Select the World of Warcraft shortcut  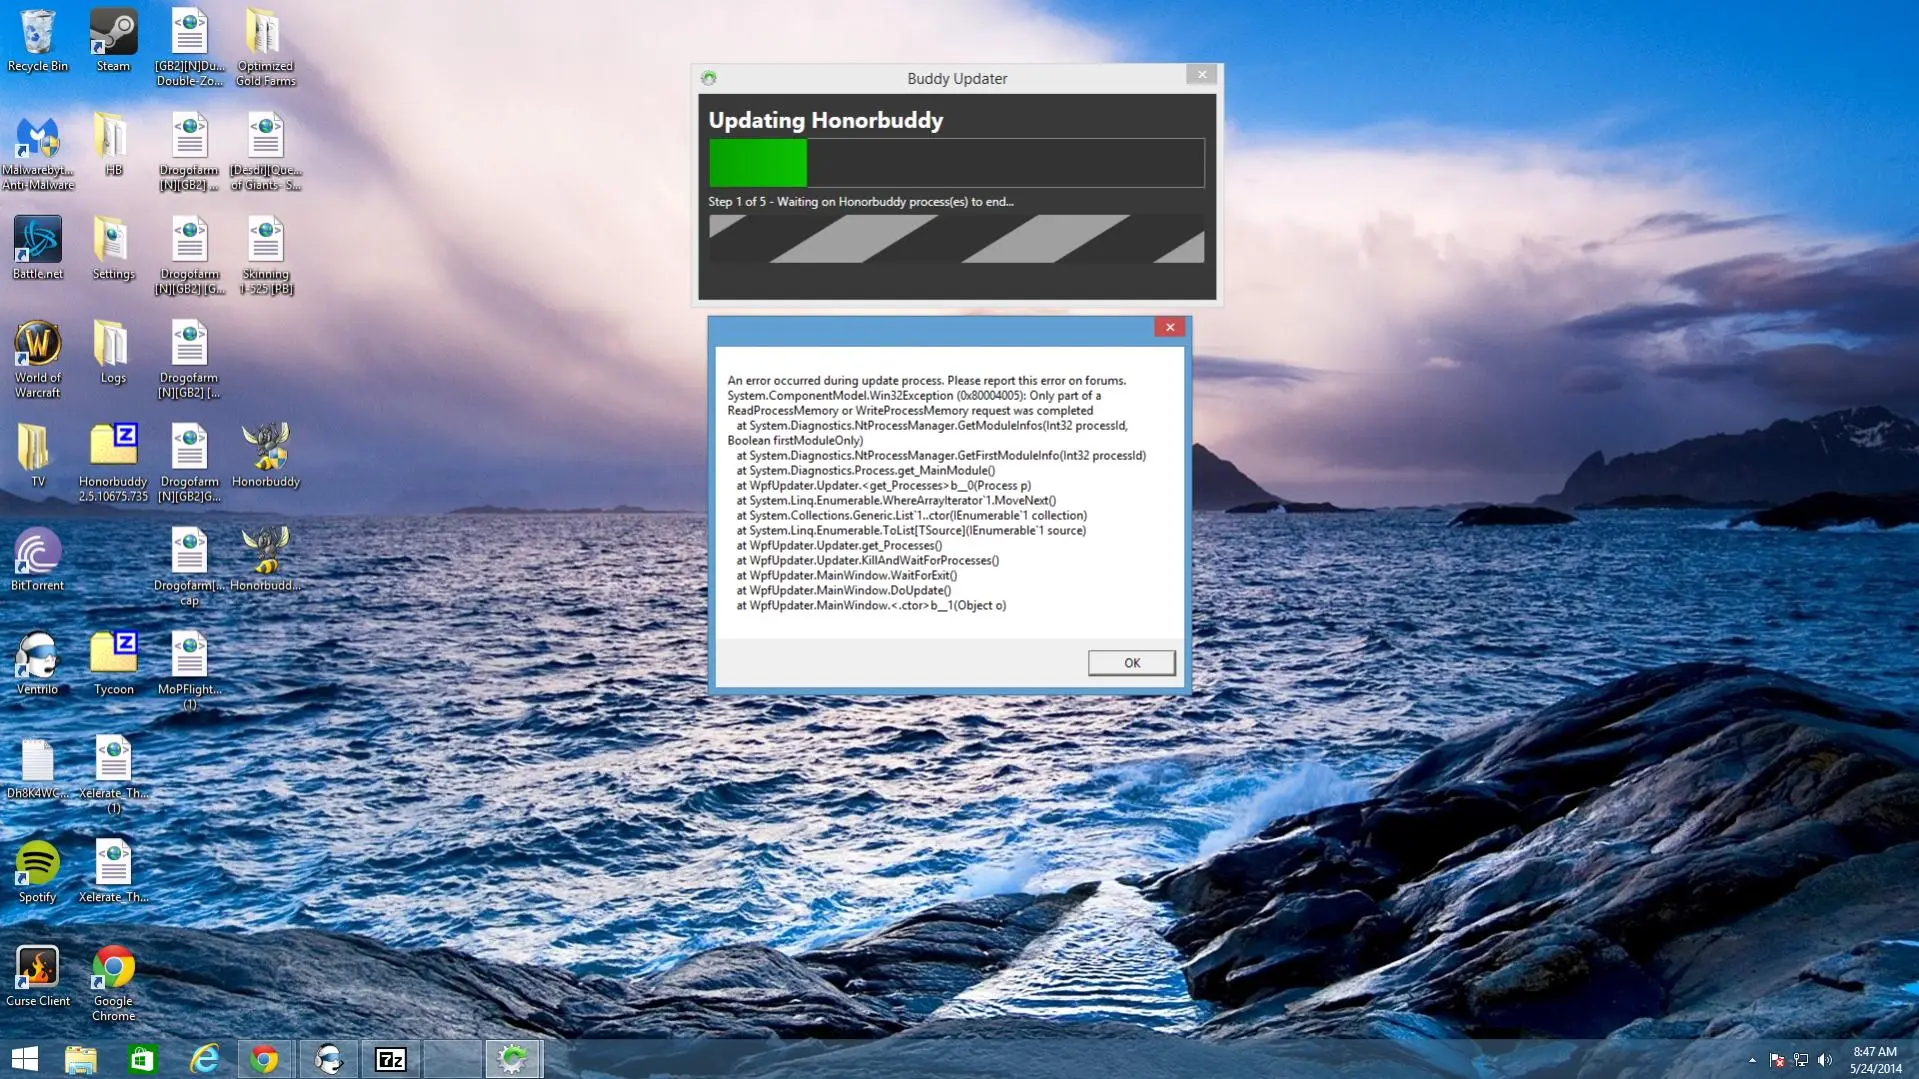38,357
